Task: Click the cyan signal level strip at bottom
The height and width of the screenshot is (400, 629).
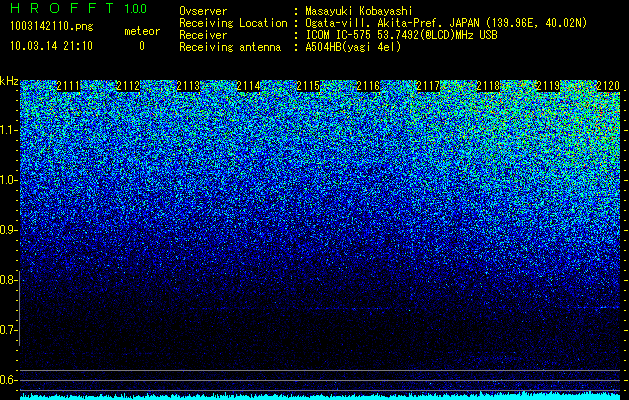Action: tap(320, 397)
